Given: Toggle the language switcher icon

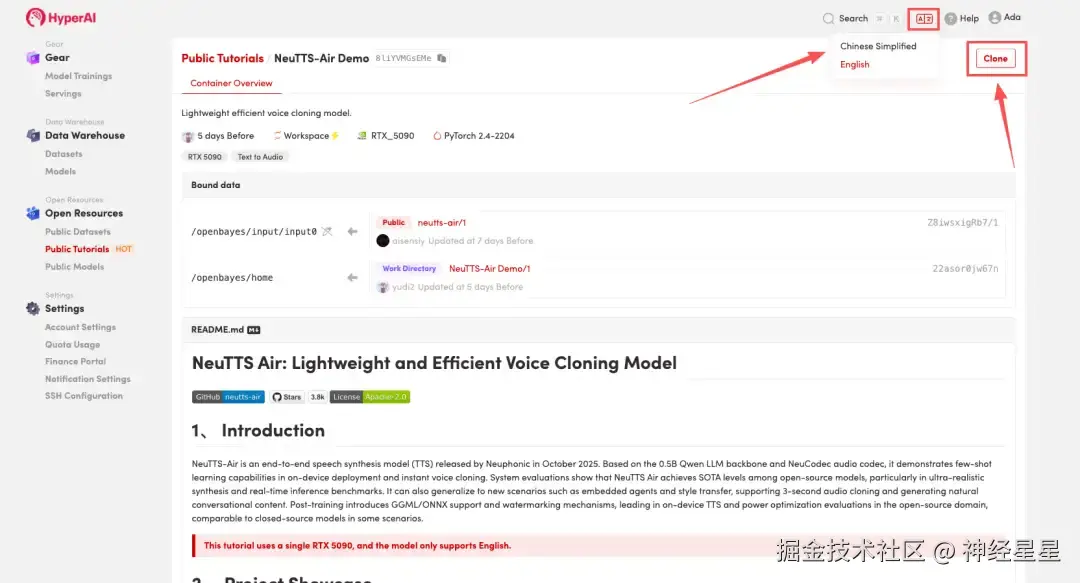Looking at the screenshot, I should 924,19.
